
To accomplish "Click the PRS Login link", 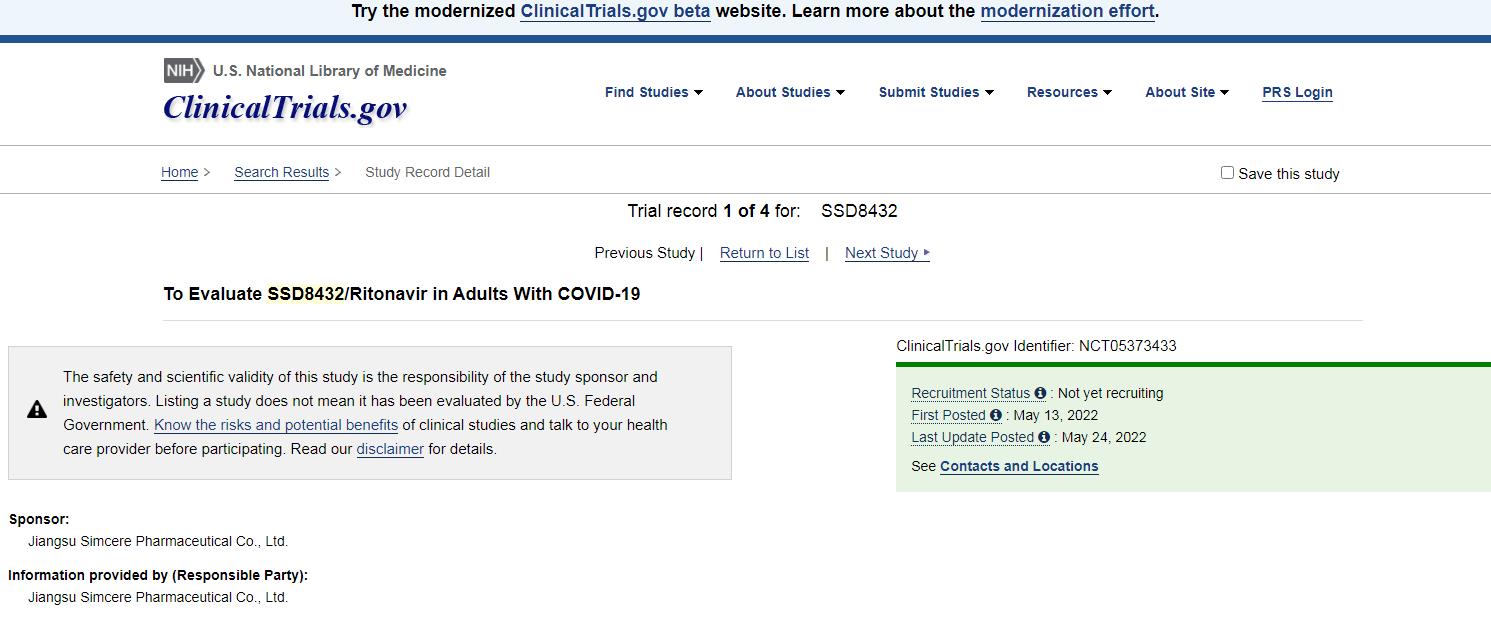I will [x=1297, y=92].
